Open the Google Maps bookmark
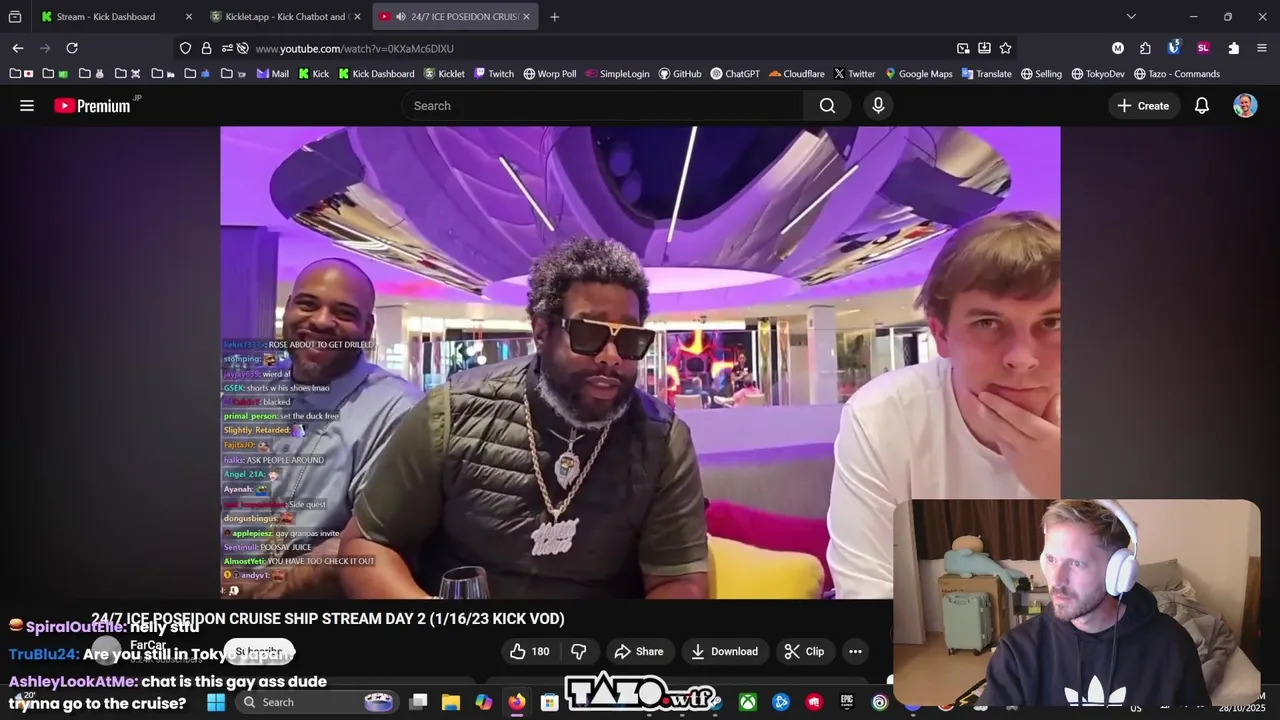Viewport: 1280px width, 720px height. [918, 73]
